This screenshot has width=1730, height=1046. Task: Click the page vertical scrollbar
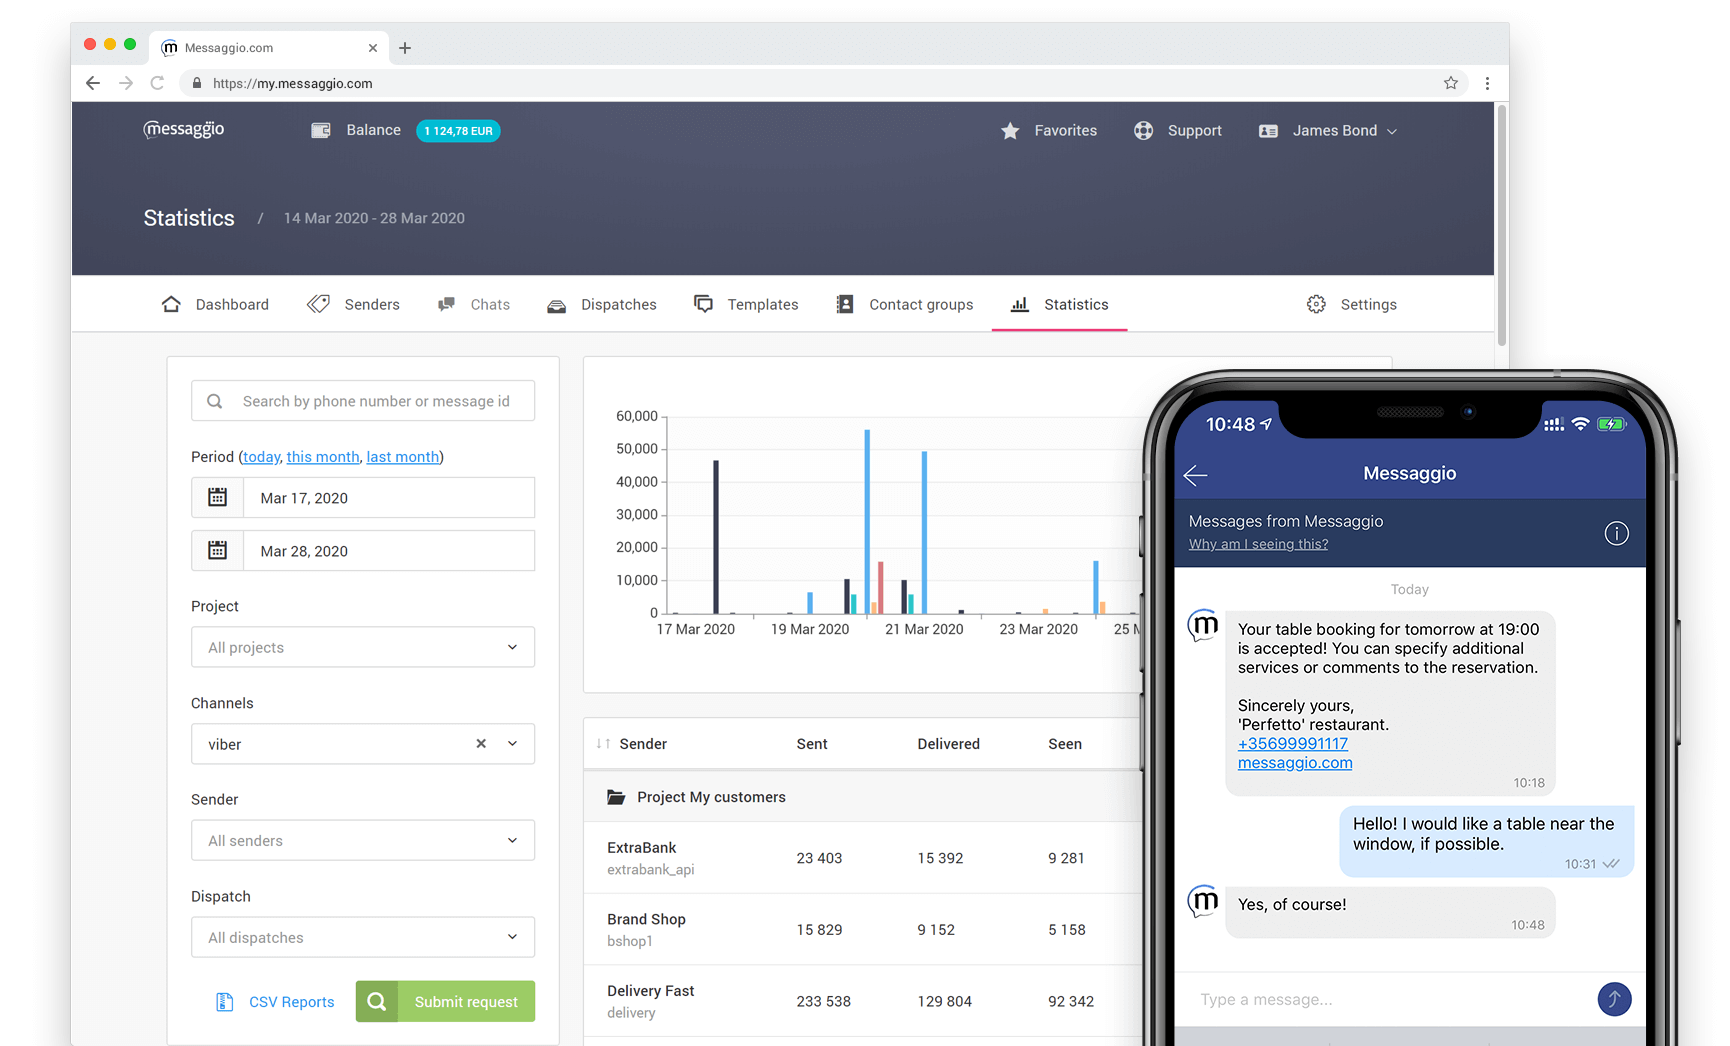point(1502,225)
